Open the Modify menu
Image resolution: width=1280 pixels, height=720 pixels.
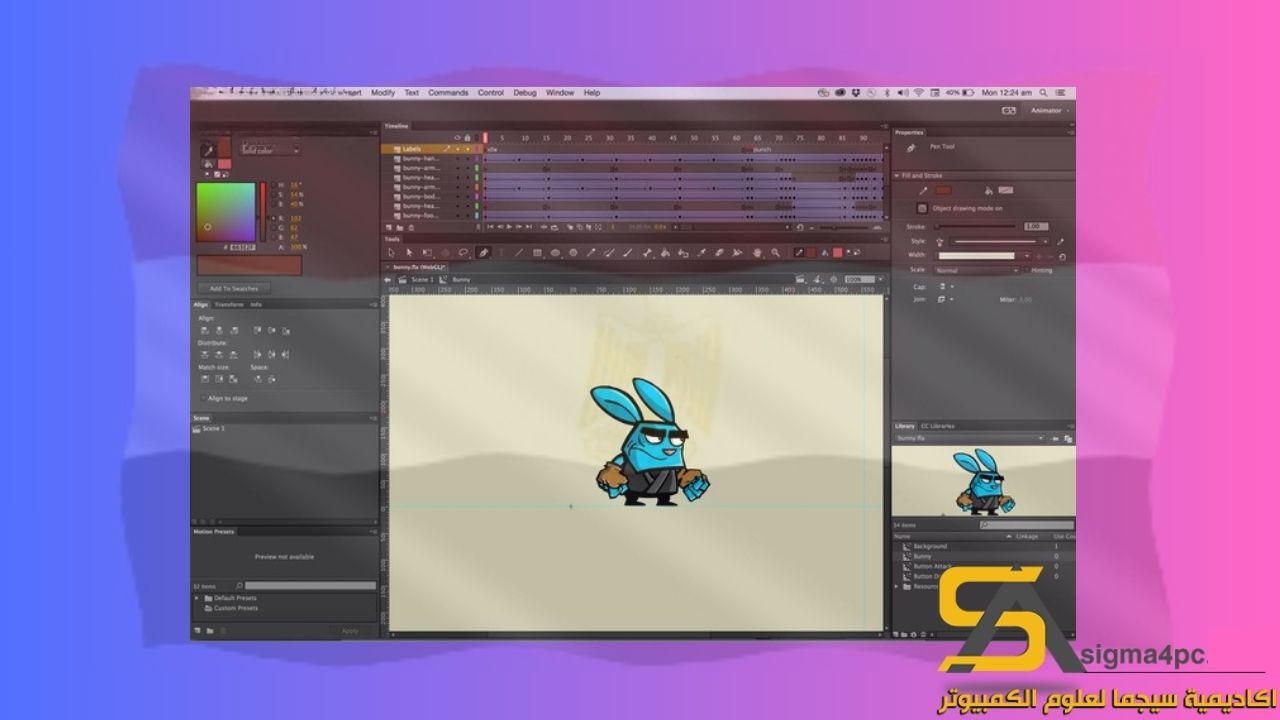click(383, 92)
